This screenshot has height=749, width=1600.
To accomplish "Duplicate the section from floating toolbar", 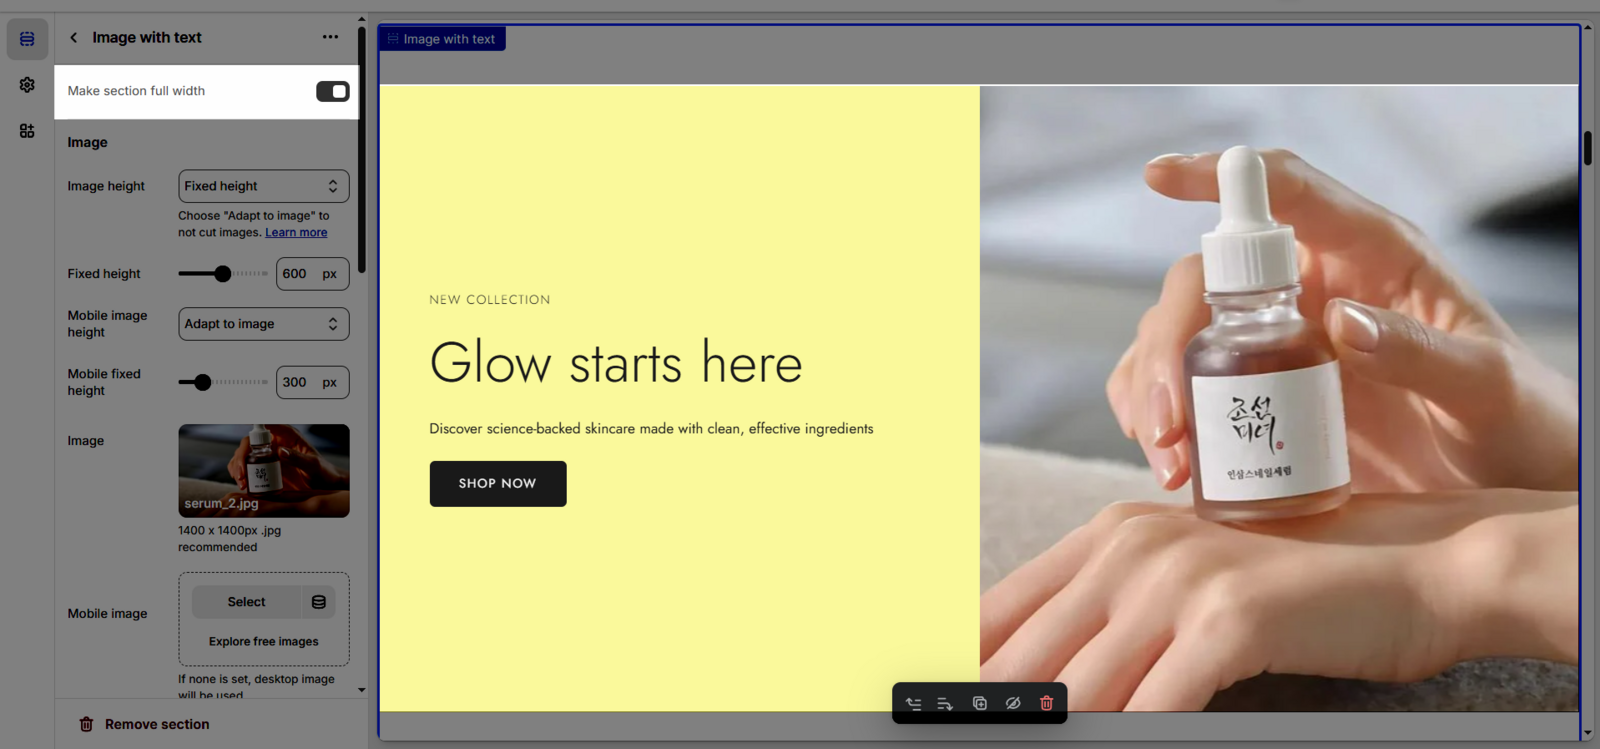I will pos(979,704).
